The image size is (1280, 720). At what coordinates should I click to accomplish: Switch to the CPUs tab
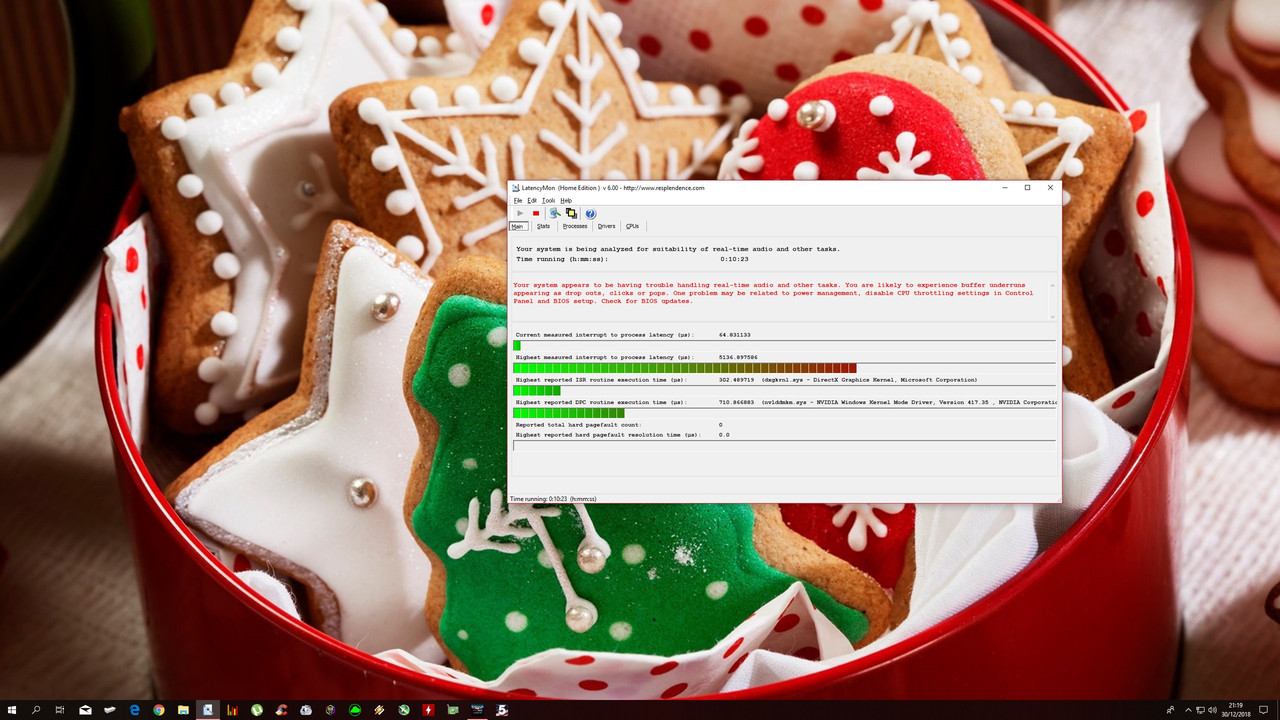click(x=632, y=226)
